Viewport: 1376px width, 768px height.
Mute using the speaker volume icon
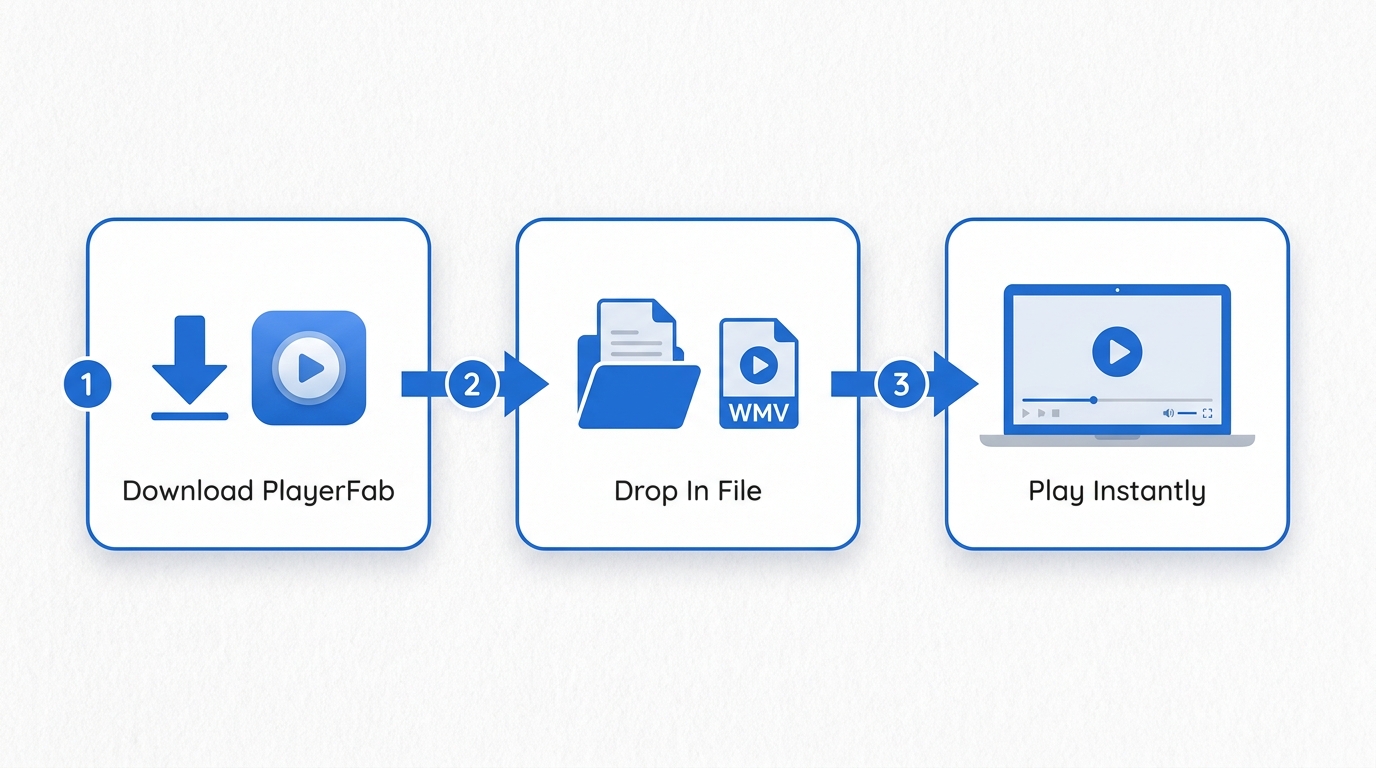[1168, 413]
